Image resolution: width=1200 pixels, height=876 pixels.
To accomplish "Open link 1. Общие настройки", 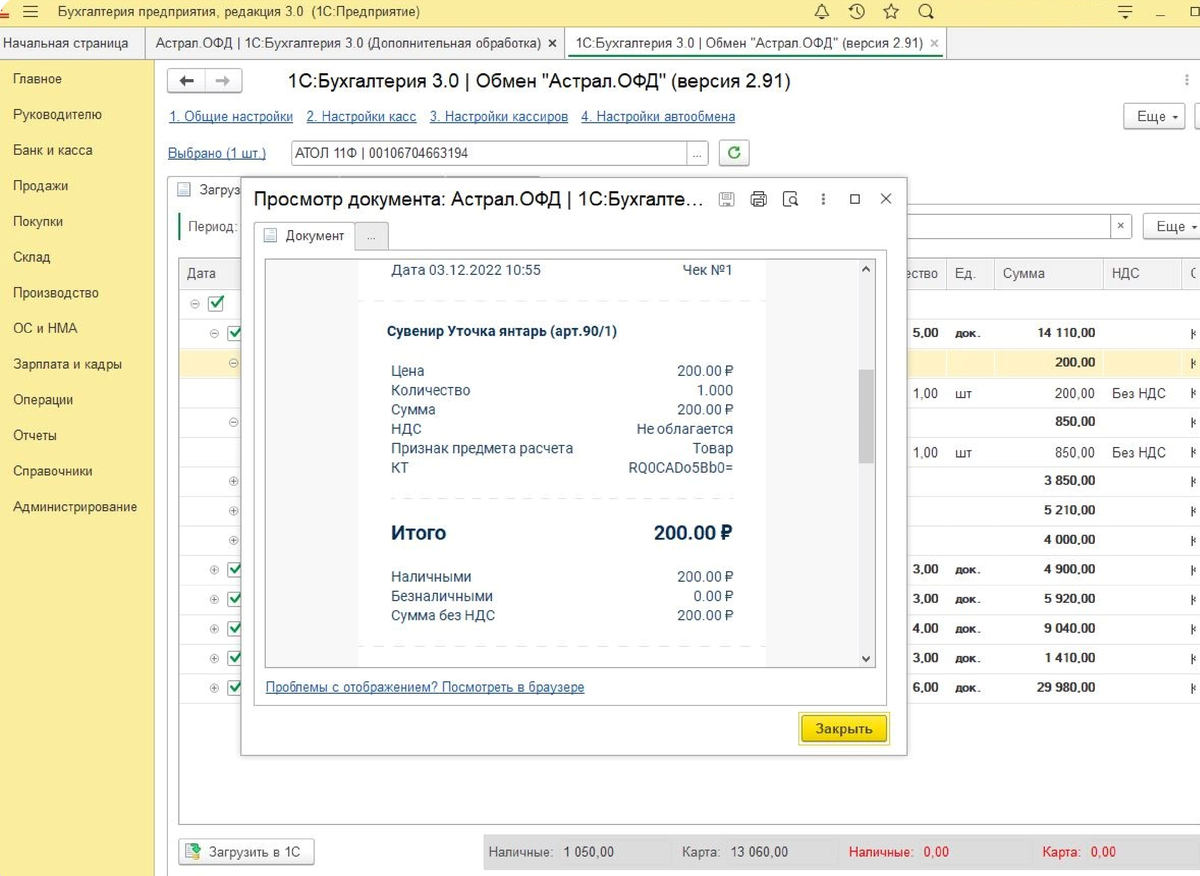I will pyautogui.click(x=231, y=117).
